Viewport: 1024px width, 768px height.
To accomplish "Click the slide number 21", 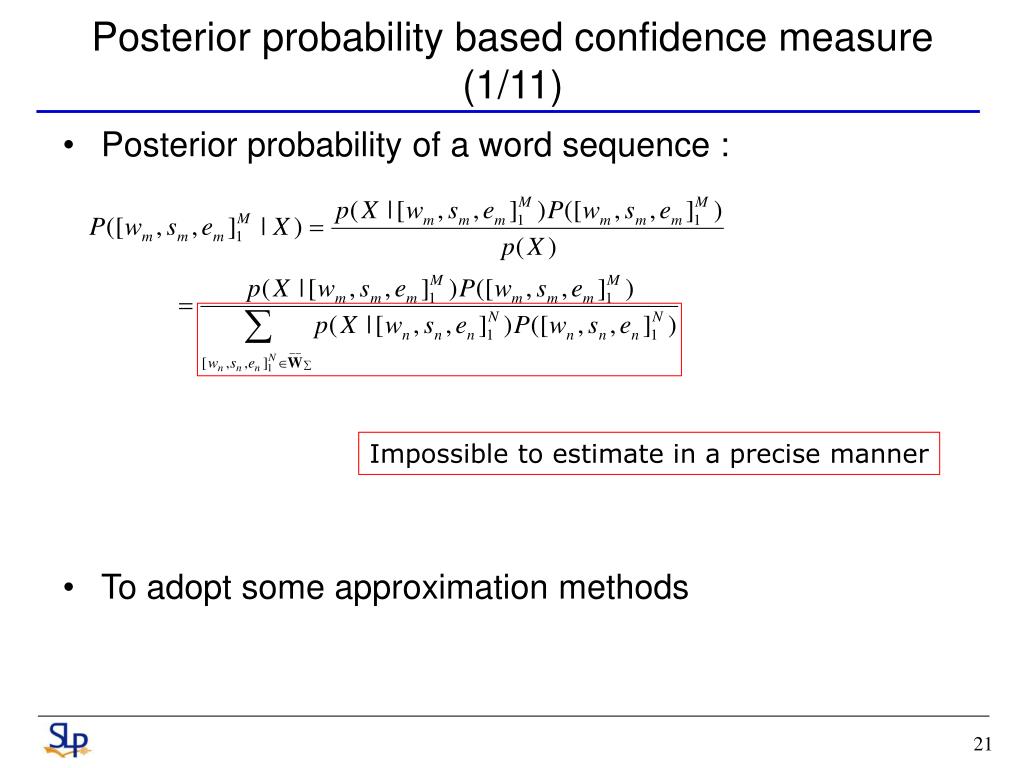I will click(x=982, y=744).
